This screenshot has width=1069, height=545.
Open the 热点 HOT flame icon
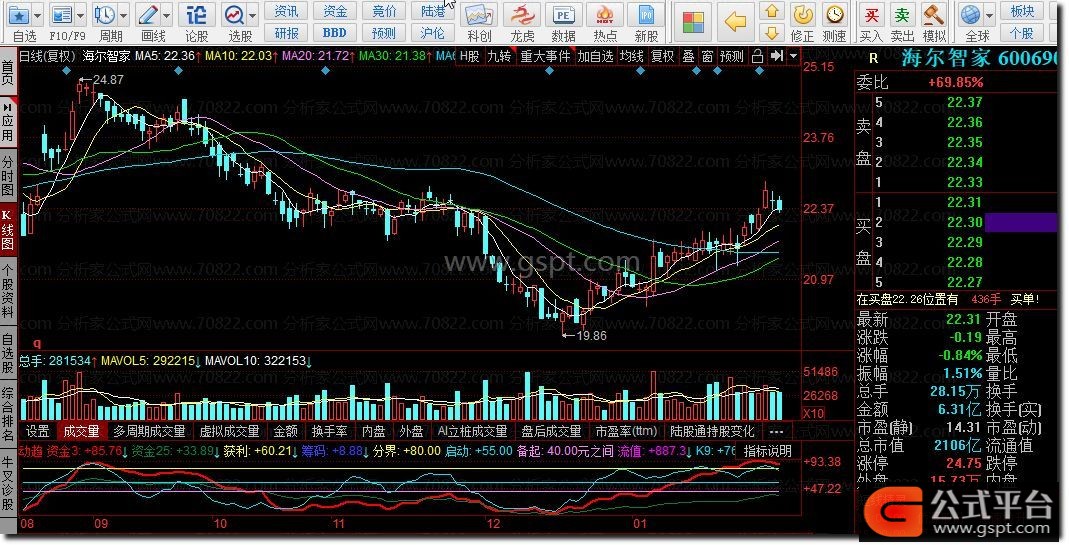pos(605,15)
